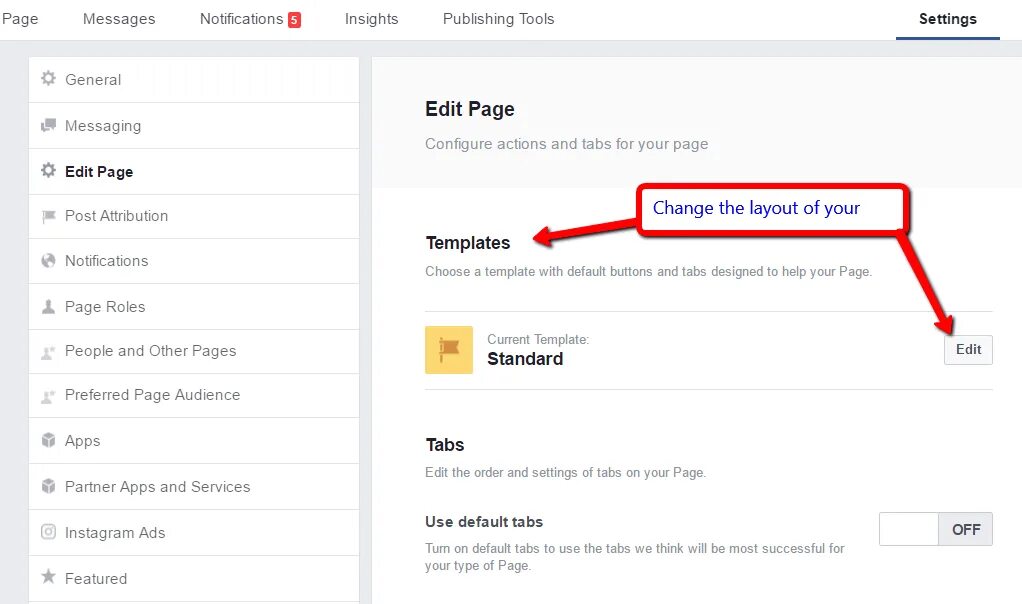Click the yellow Standard template flag thumbnail
Viewport: 1022px width, 604px height.
pos(449,350)
